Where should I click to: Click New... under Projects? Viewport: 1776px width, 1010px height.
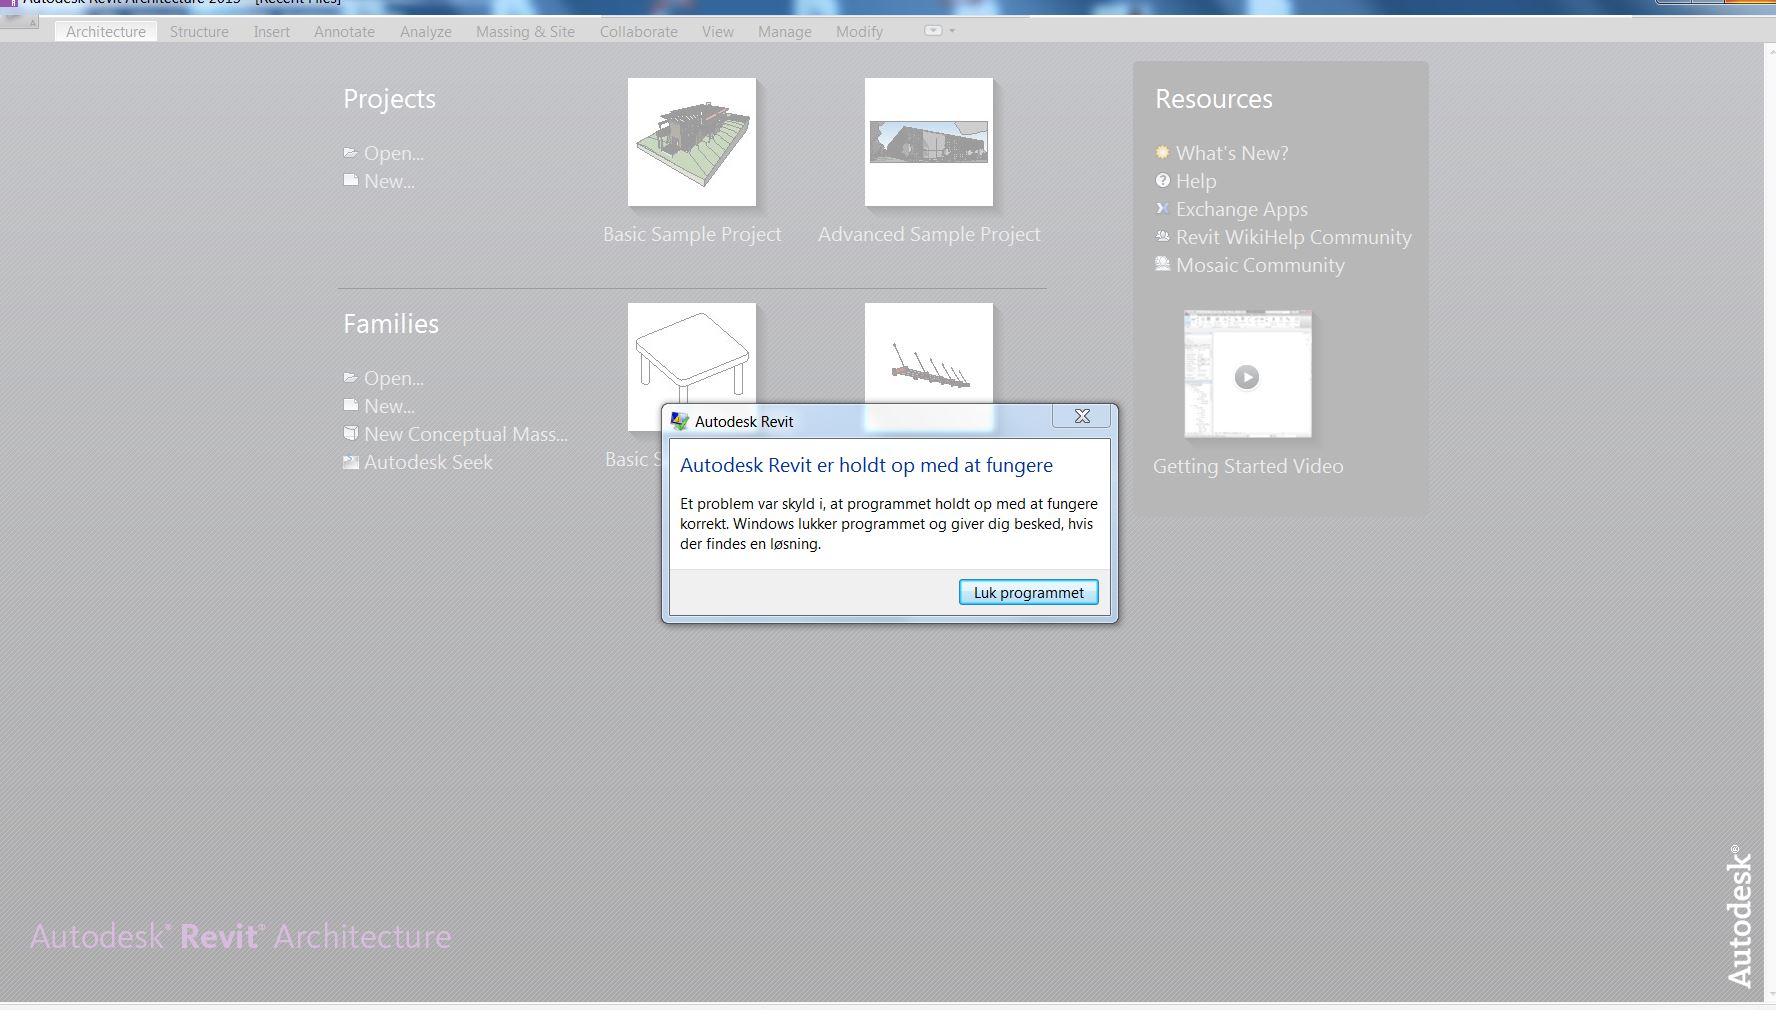389,181
